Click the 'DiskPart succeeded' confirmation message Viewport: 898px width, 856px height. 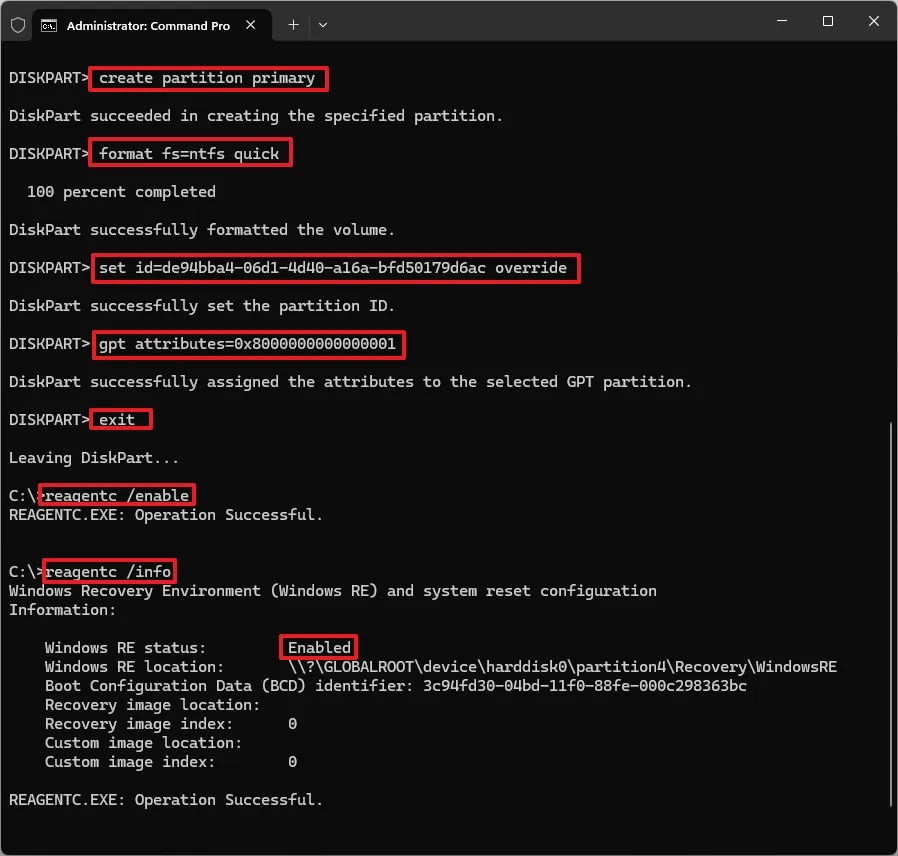[244, 115]
